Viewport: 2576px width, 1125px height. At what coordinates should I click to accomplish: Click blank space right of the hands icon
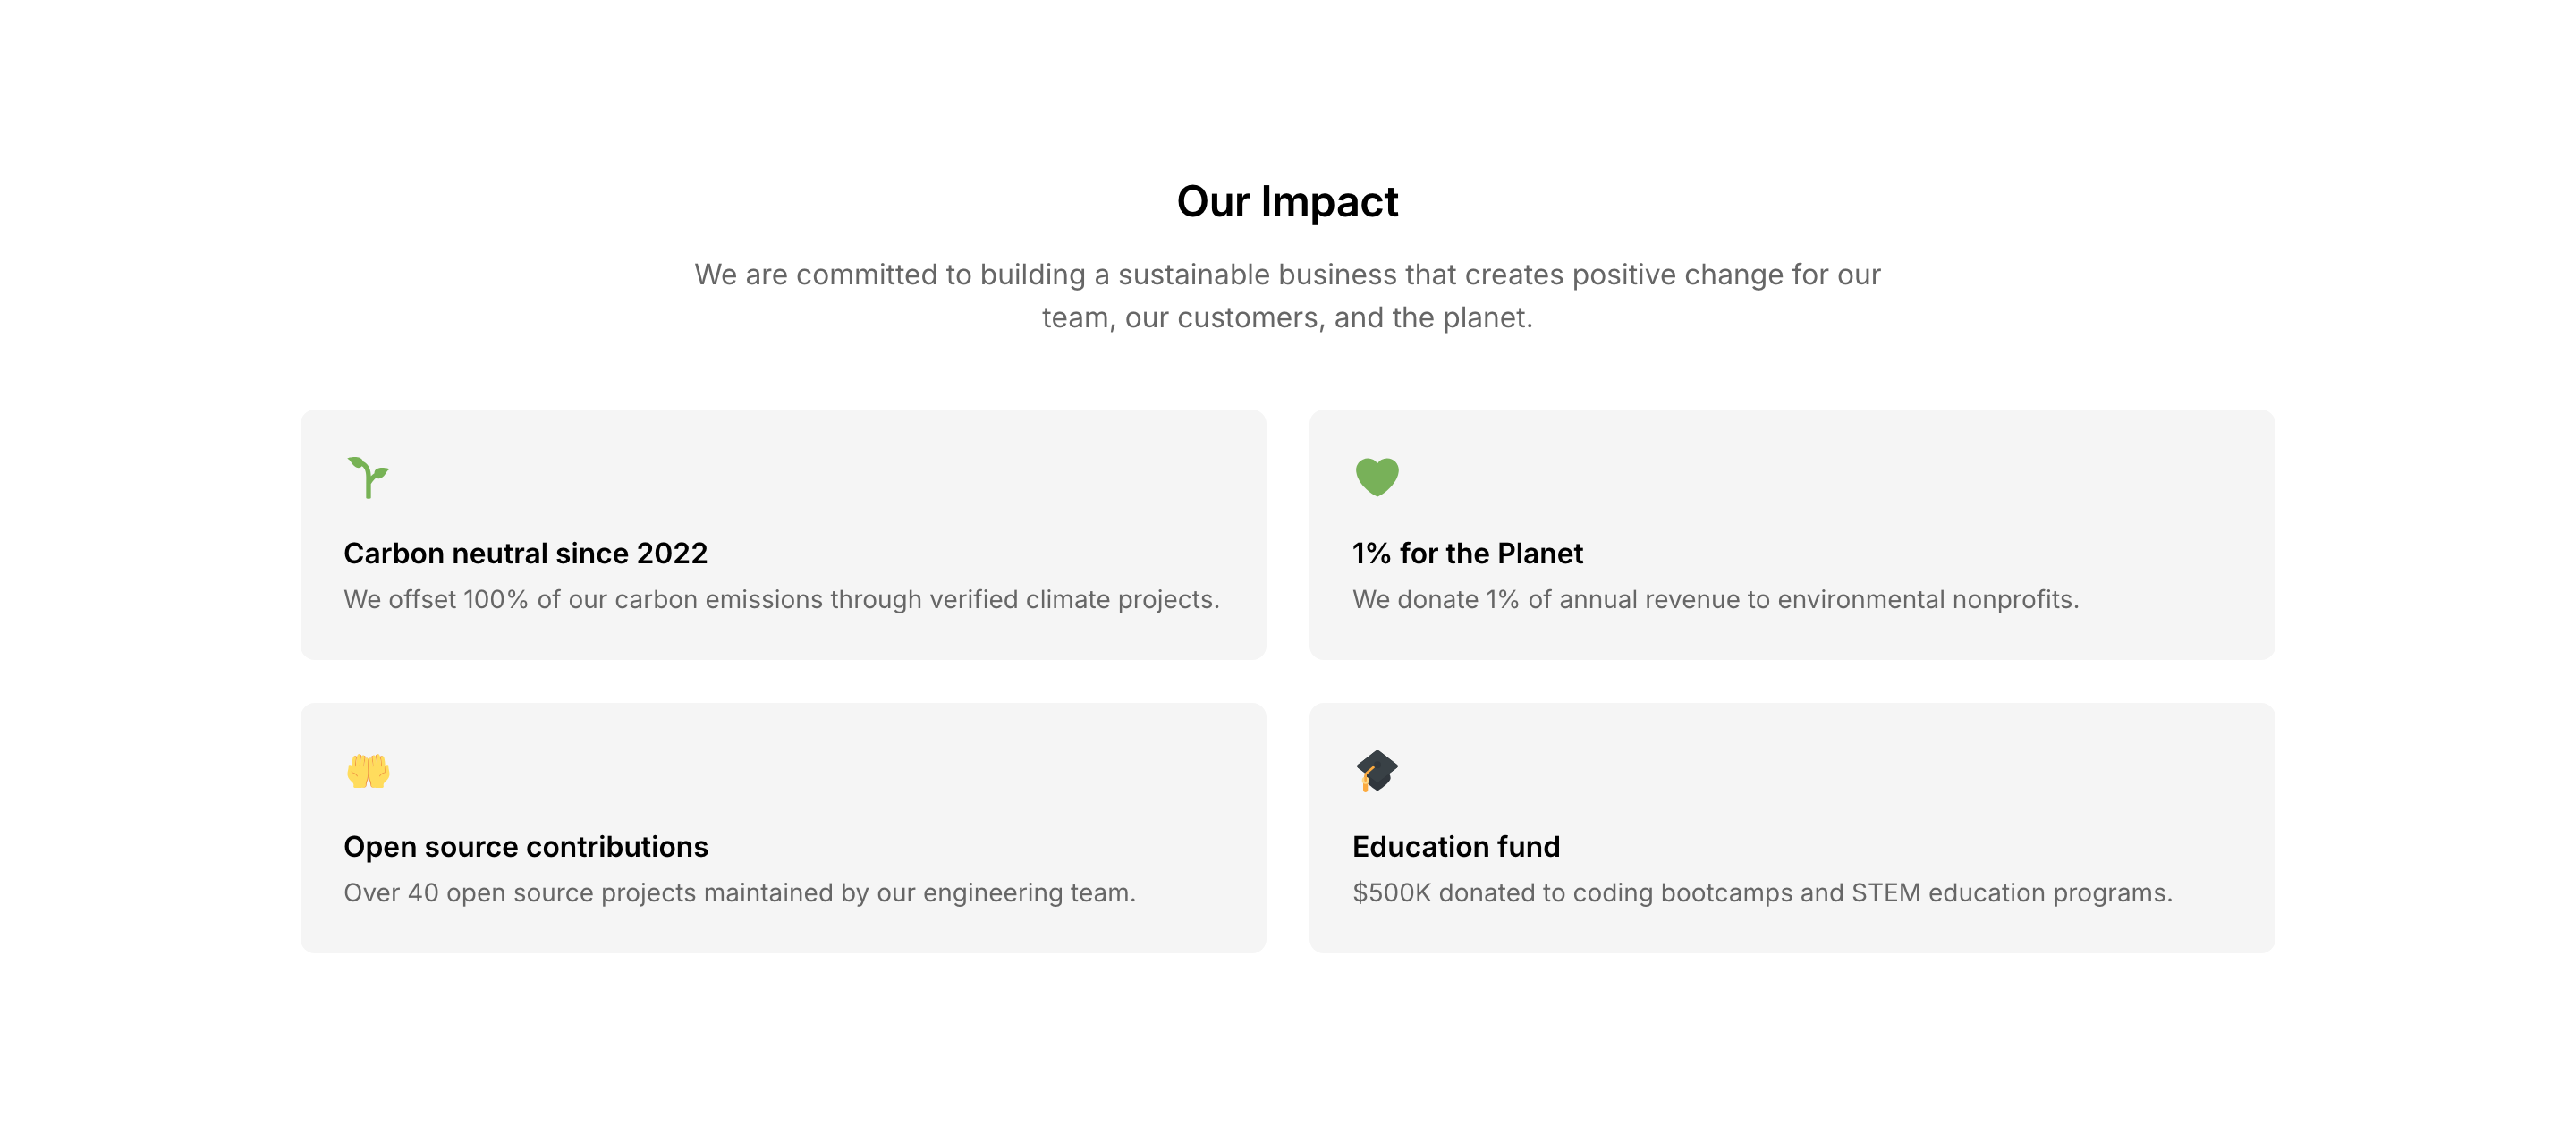[x=800, y=771]
